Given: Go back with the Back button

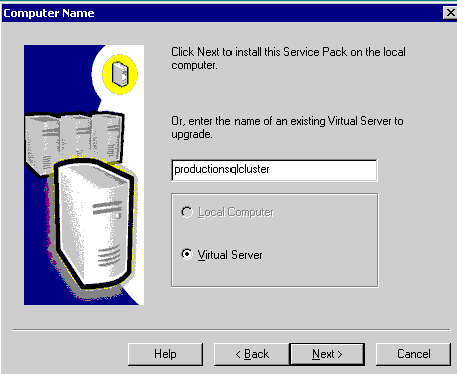Looking at the screenshot, I should tap(252, 354).
